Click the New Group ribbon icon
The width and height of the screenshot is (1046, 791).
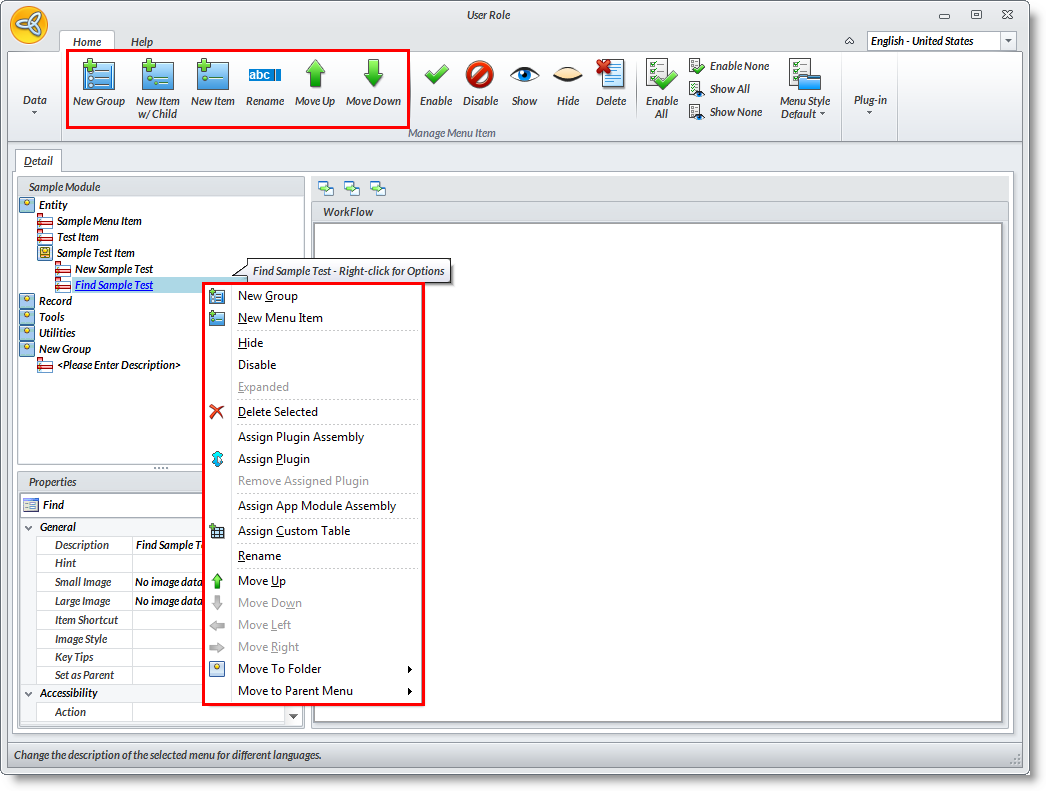tap(98, 76)
